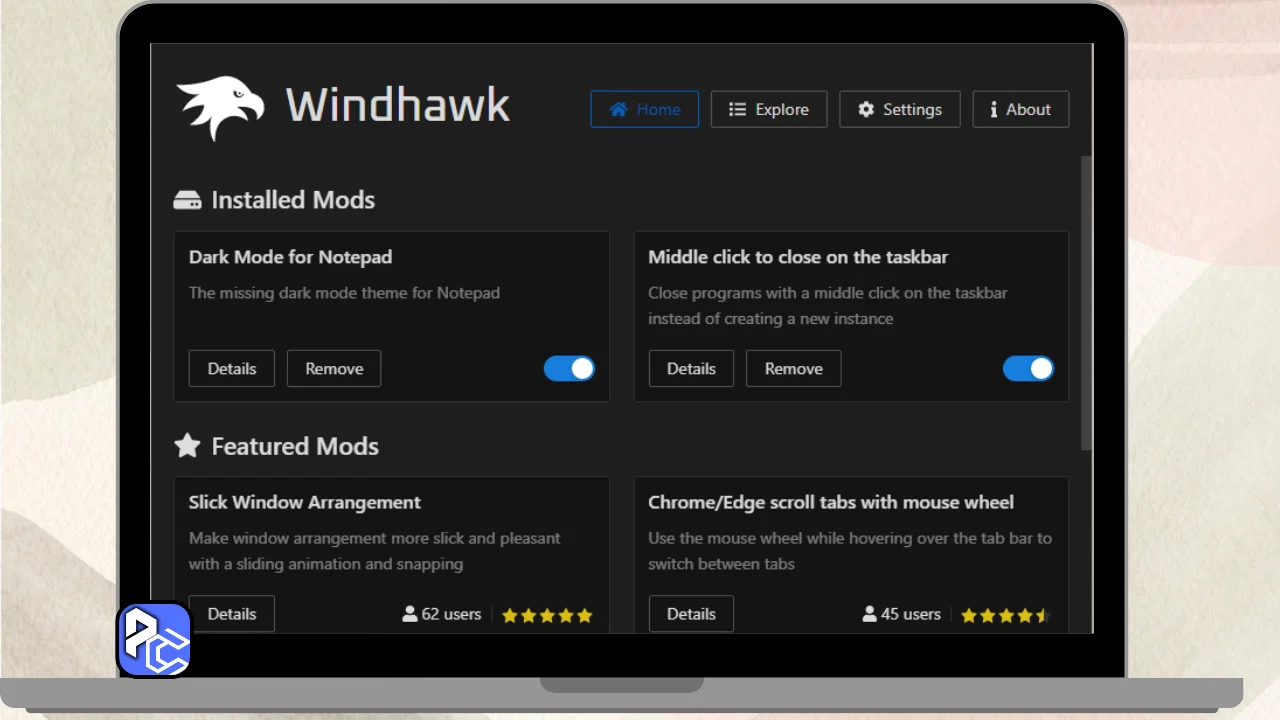Open the Settings page
The image size is (1280, 720).
pyautogui.click(x=899, y=109)
